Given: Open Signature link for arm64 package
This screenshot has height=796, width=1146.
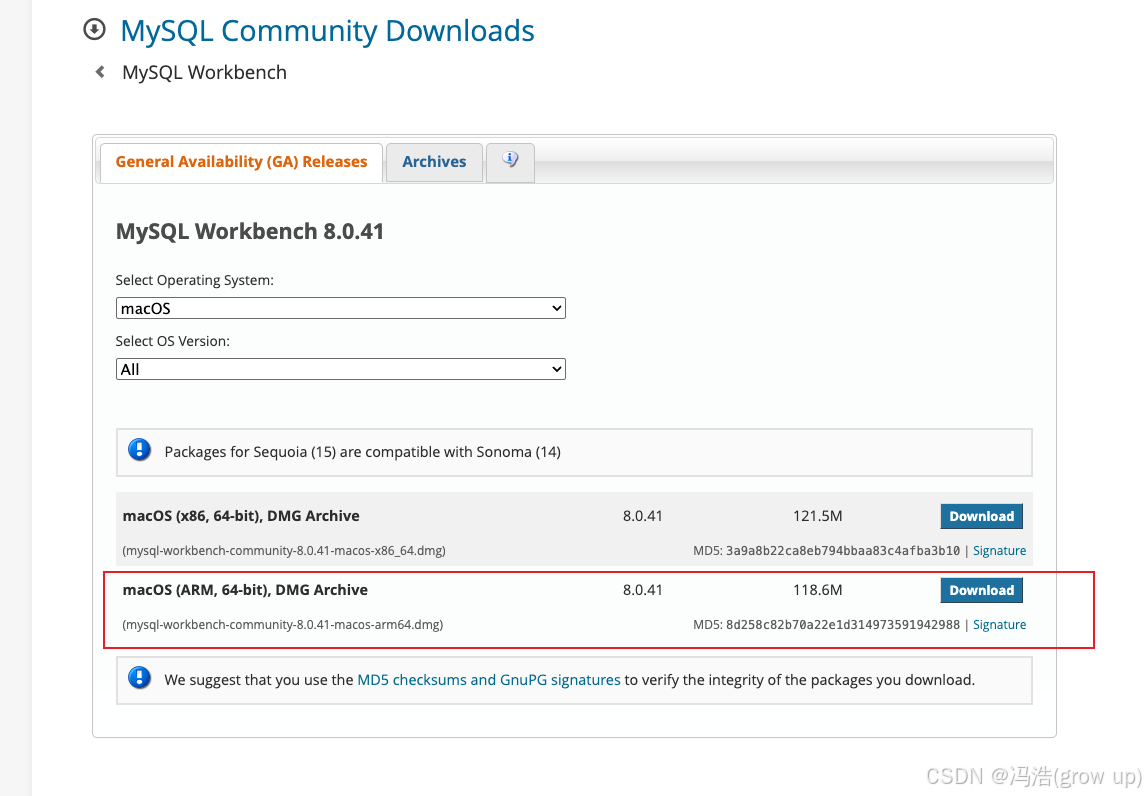Looking at the screenshot, I should 999,624.
